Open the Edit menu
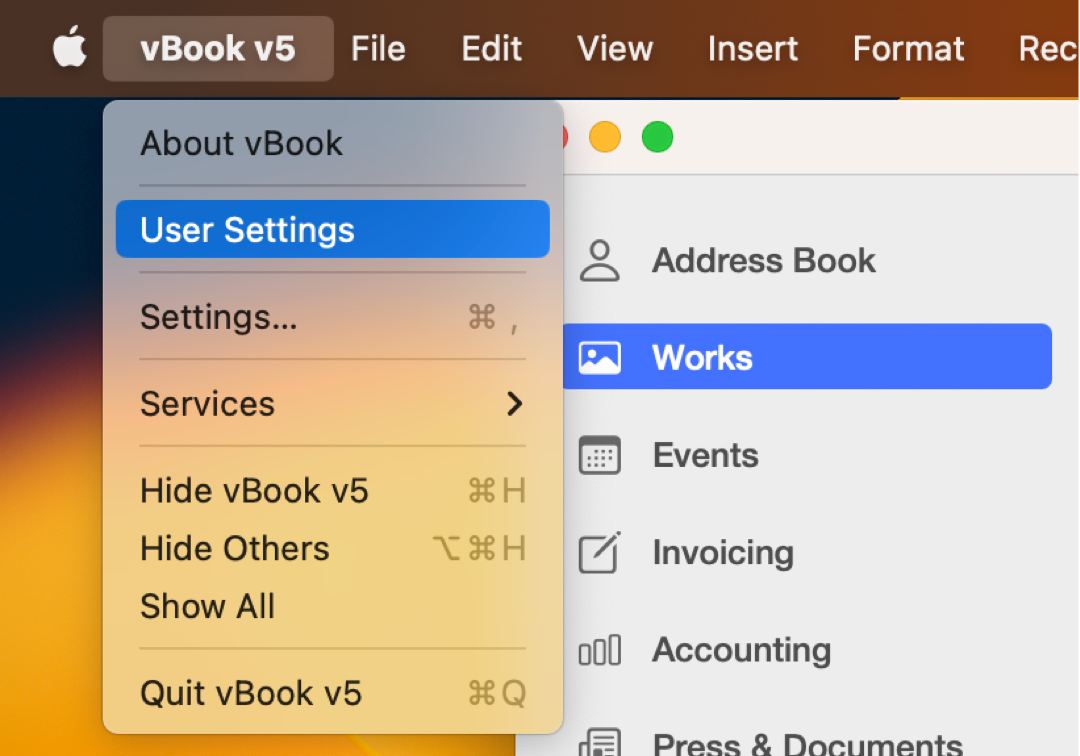 point(491,48)
